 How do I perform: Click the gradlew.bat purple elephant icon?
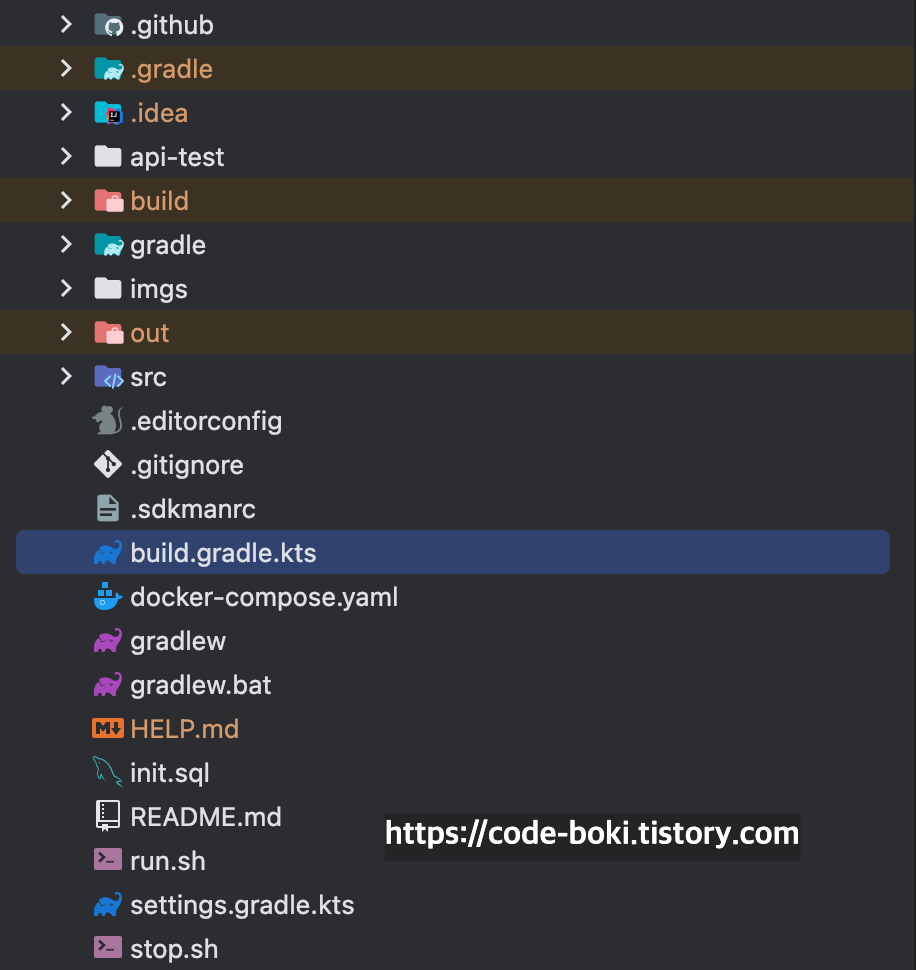coord(108,685)
